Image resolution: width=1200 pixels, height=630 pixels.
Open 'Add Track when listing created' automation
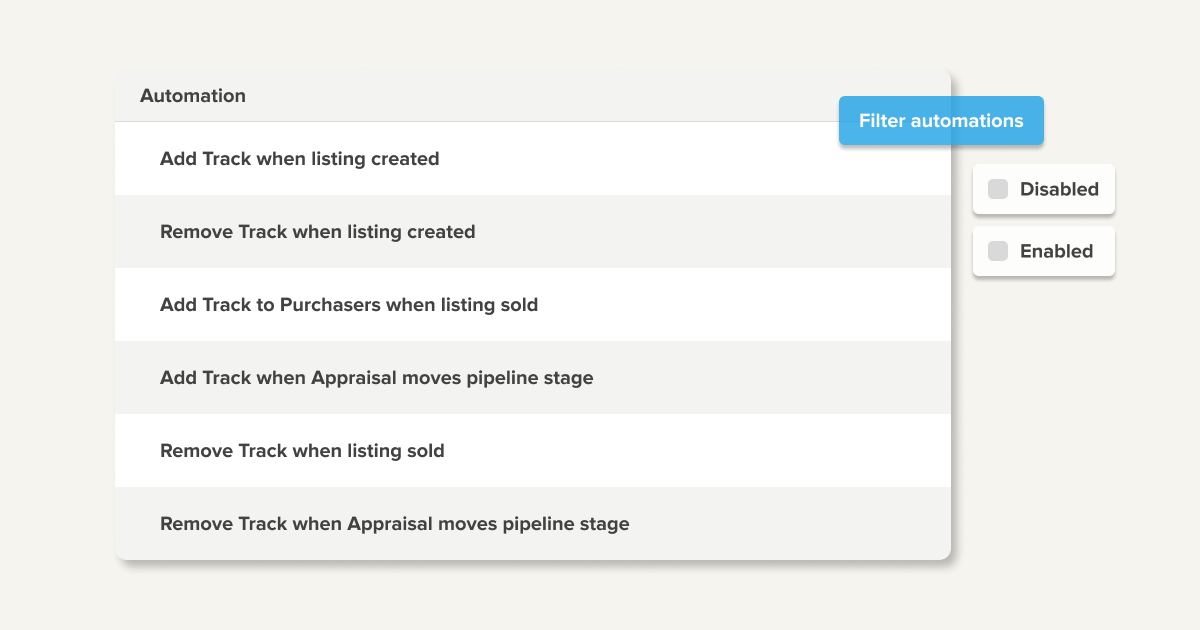[300, 158]
